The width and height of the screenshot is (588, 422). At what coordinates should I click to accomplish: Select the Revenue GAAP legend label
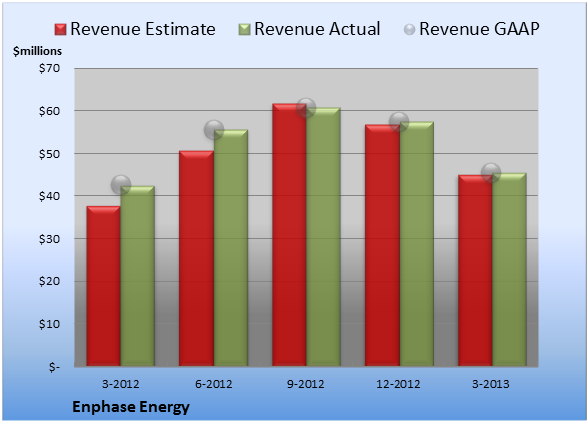[x=480, y=29]
